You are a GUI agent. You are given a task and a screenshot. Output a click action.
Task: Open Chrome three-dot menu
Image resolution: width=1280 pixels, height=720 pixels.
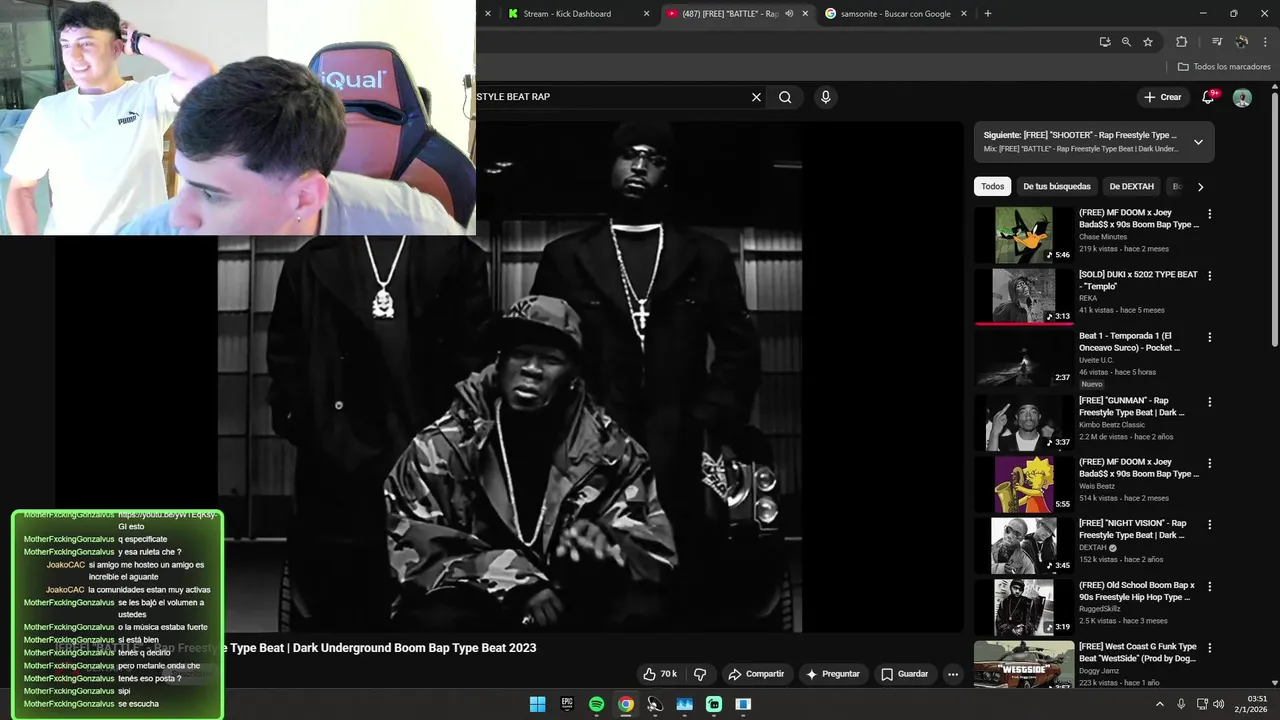pos(1264,42)
